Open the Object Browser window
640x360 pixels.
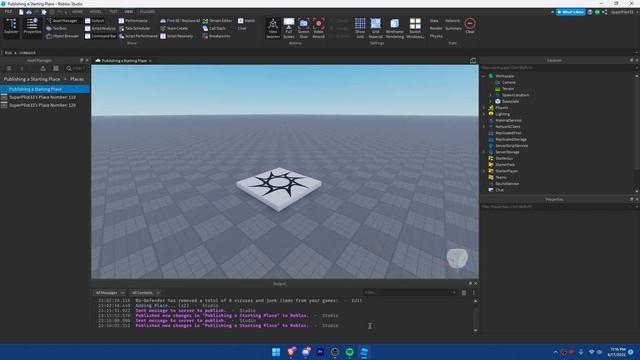62,36
